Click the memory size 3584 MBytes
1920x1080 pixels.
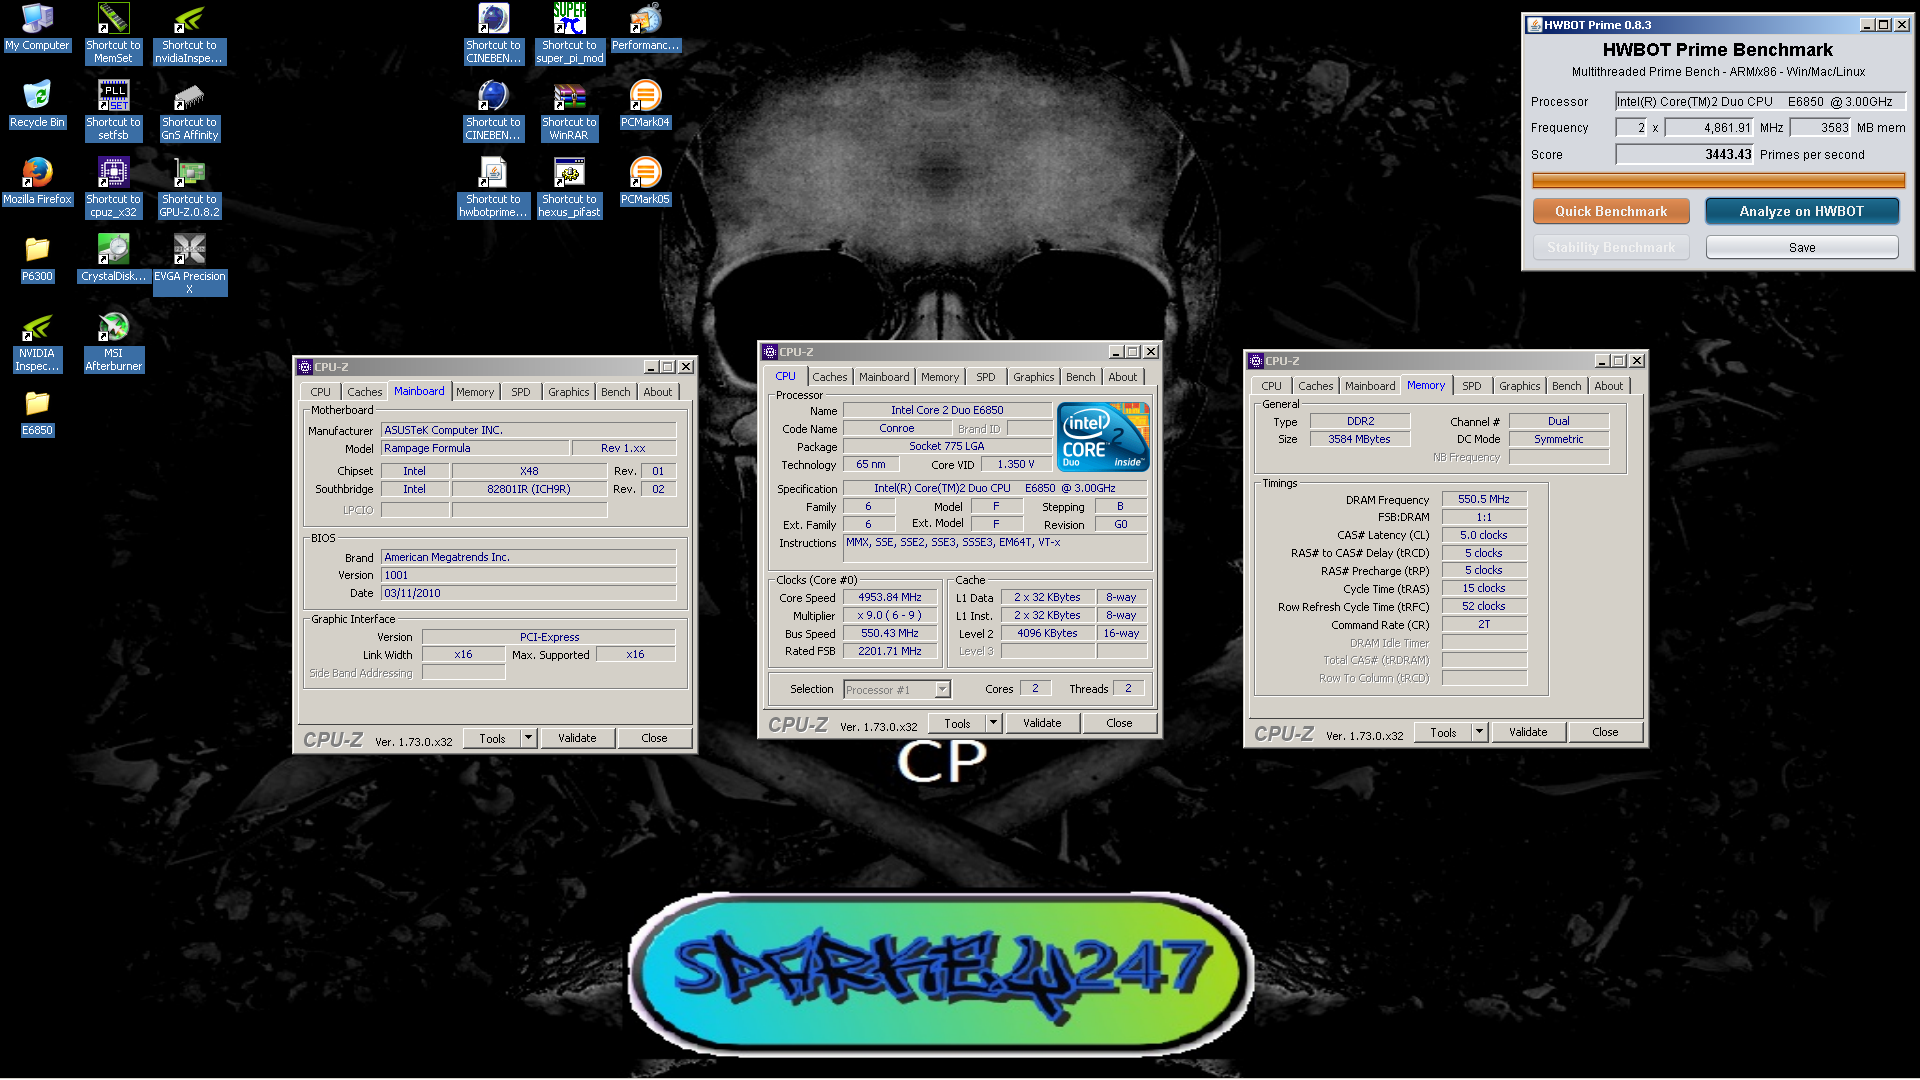coord(1359,439)
